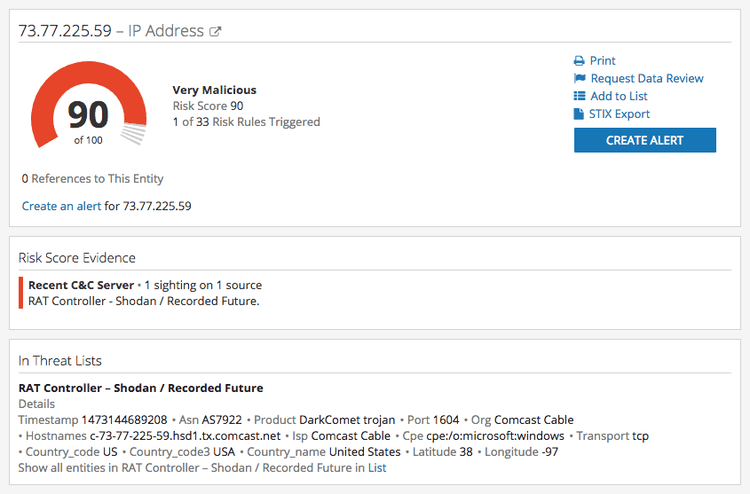Viewport: 750px width, 494px height.
Task: Open the external link icon beside IP Address
Action: pyautogui.click(x=215, y=32)
